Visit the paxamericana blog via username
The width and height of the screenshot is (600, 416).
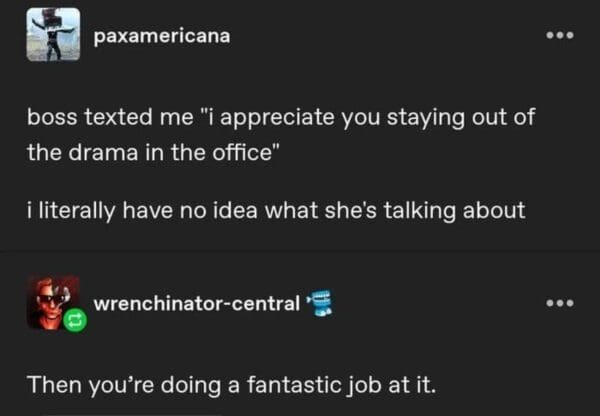coord(161,36)
